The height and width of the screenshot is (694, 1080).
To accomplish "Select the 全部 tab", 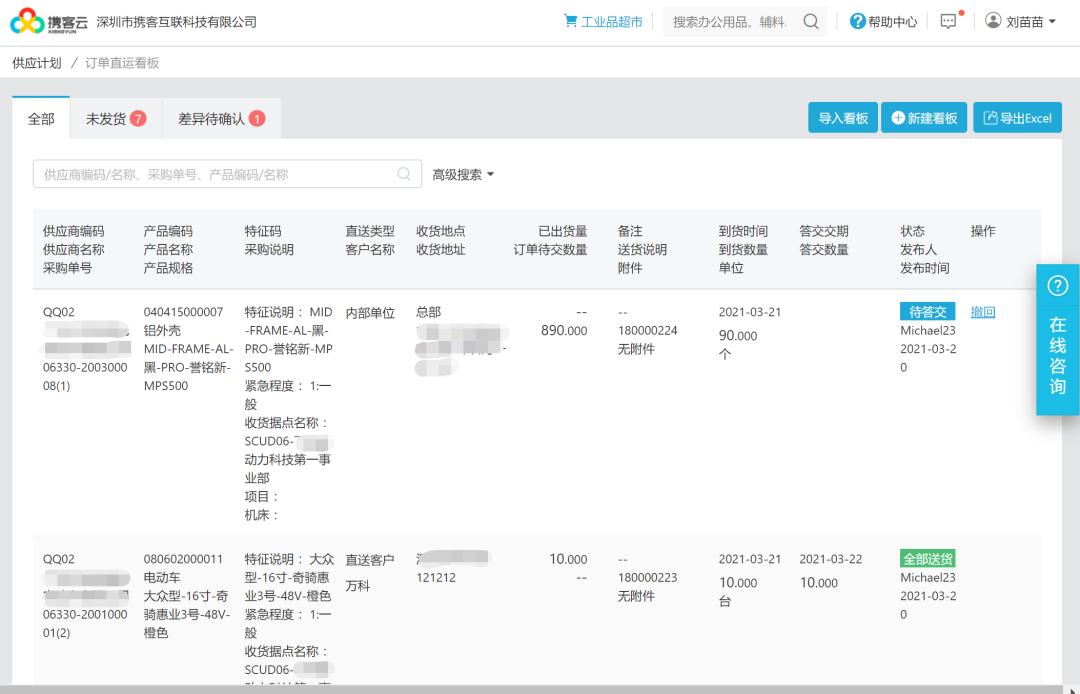I will (x=41, y=117).
